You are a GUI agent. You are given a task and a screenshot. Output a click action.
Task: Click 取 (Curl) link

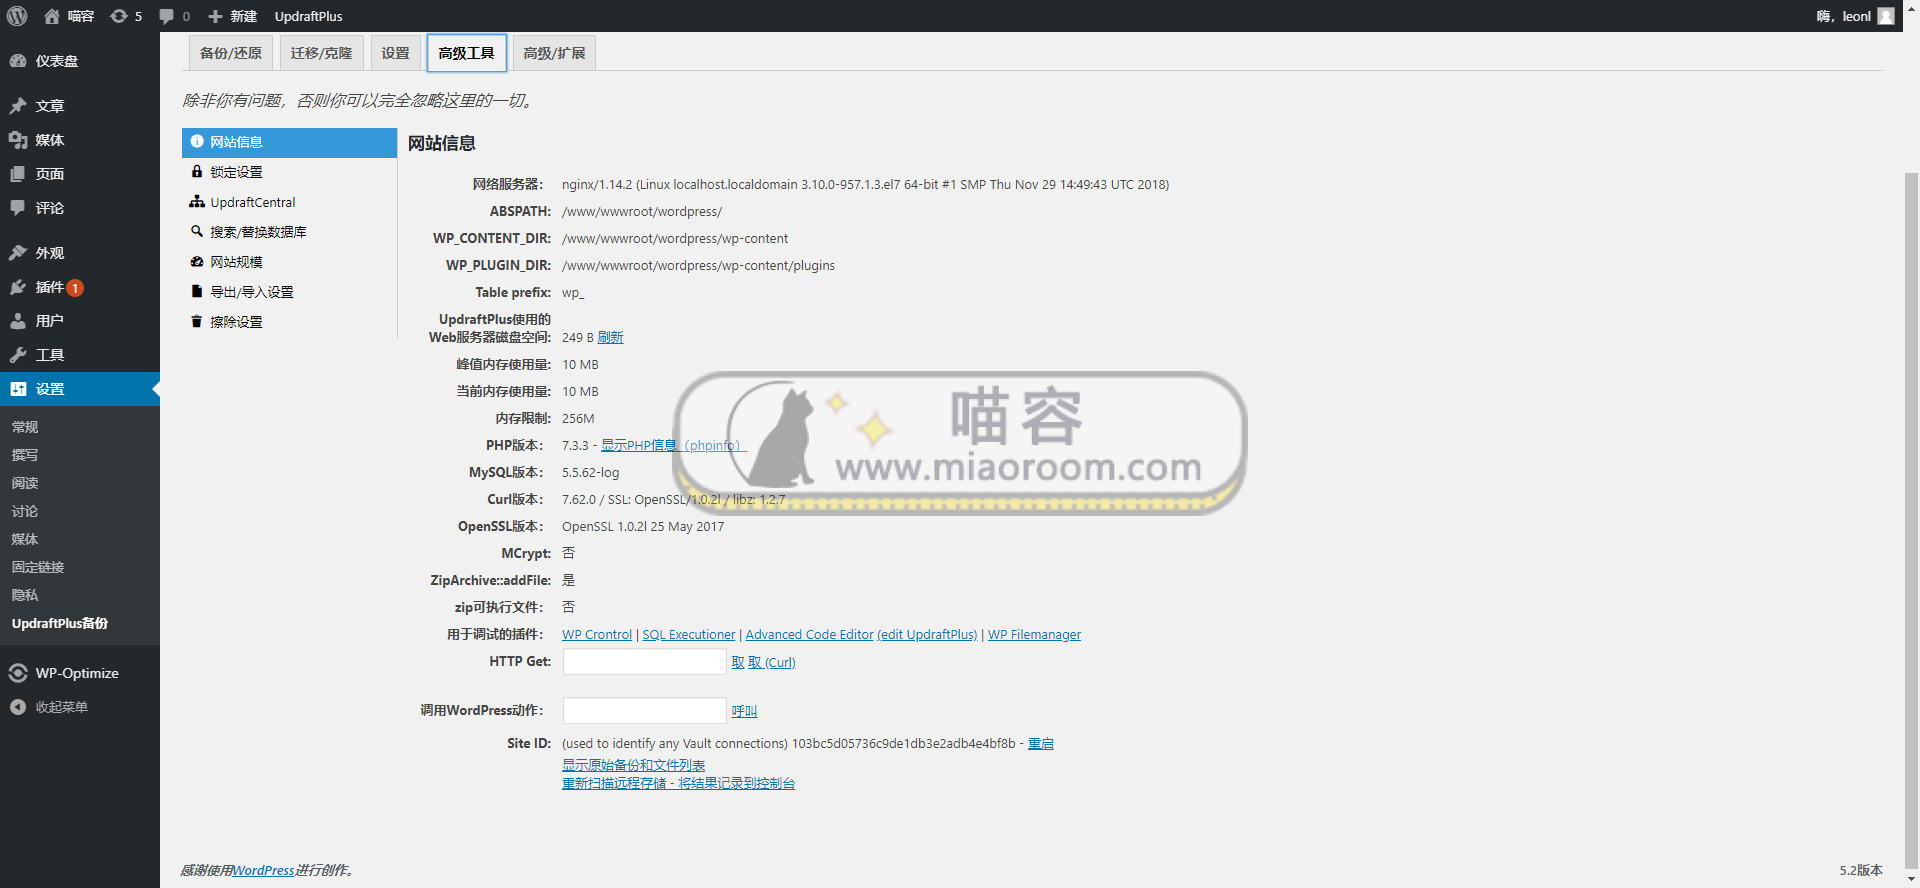pos(772,663)
